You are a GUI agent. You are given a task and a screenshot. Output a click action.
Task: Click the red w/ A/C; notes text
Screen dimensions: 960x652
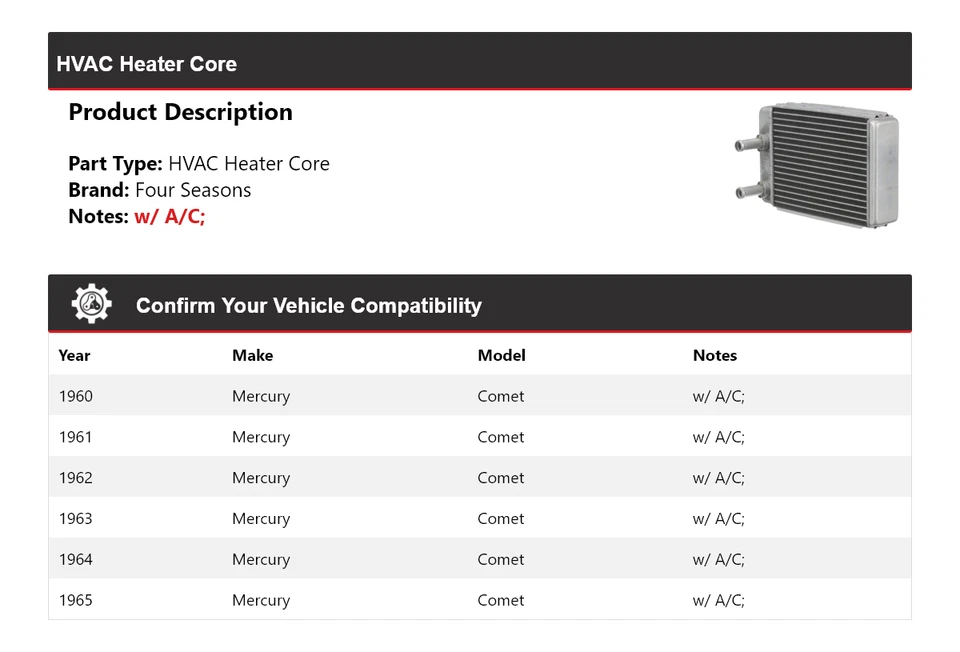[x=169, y=216]
